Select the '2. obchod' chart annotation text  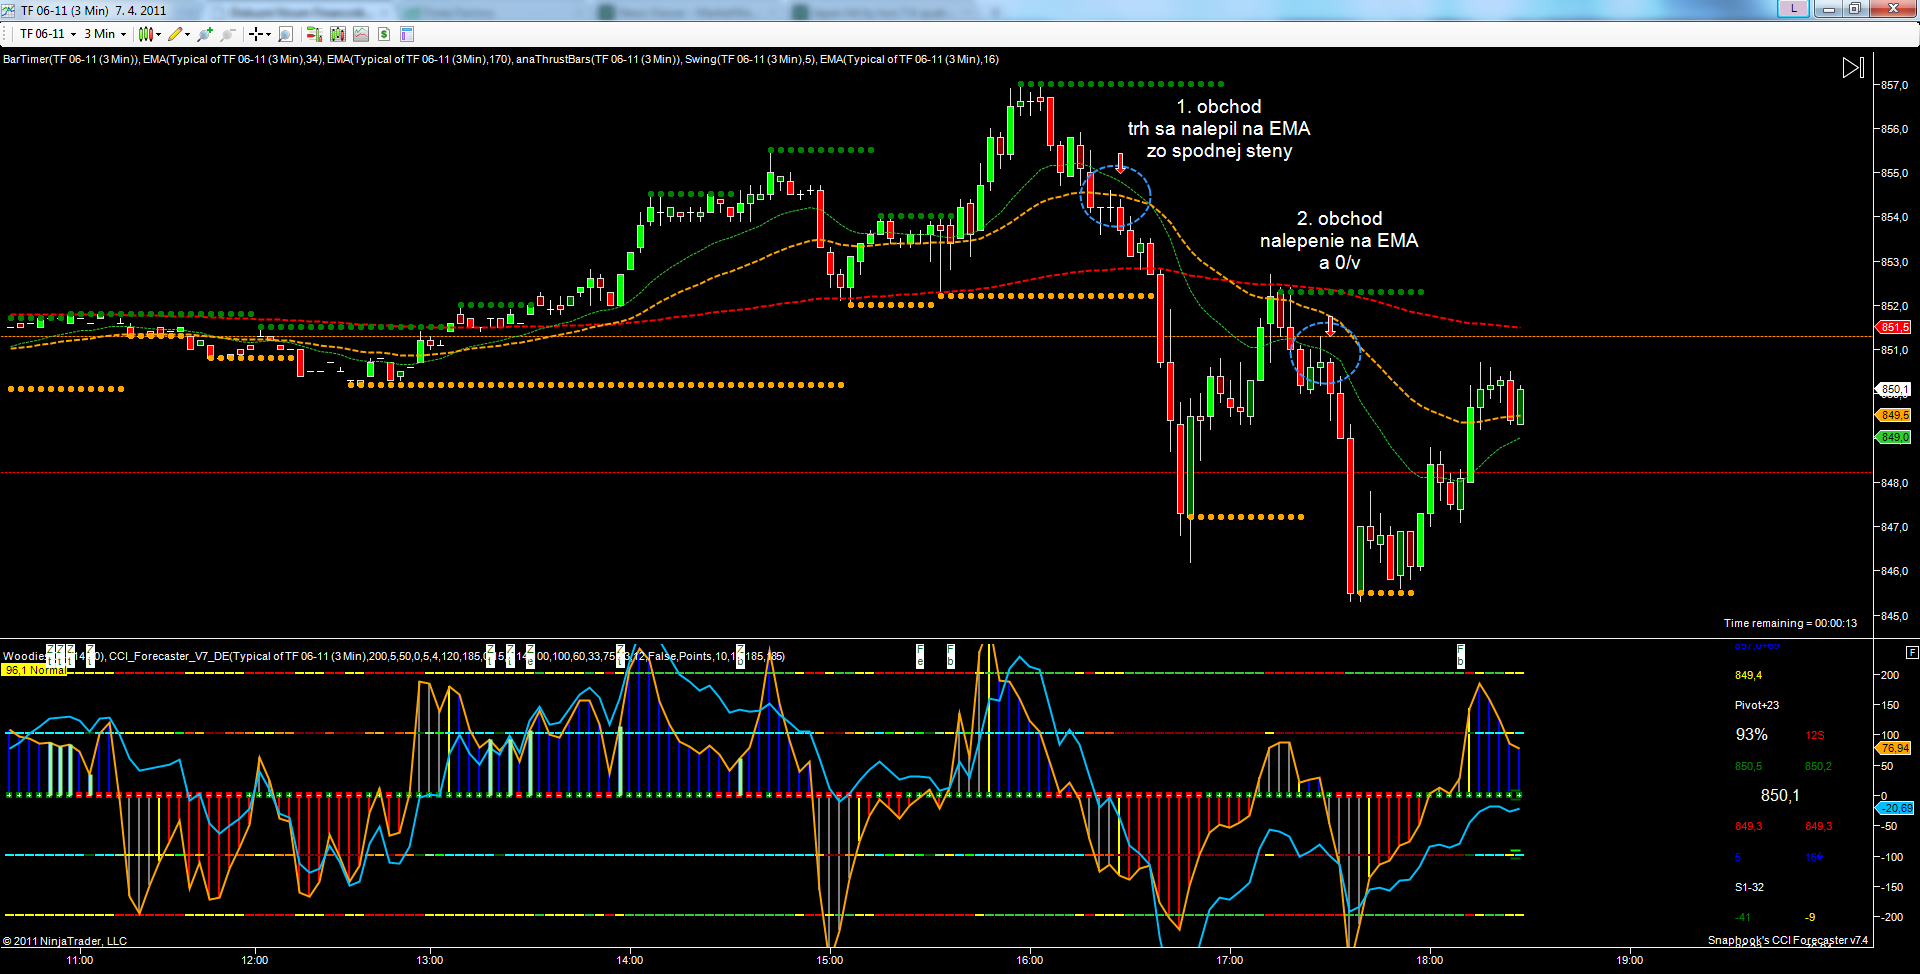(1339, 219)
